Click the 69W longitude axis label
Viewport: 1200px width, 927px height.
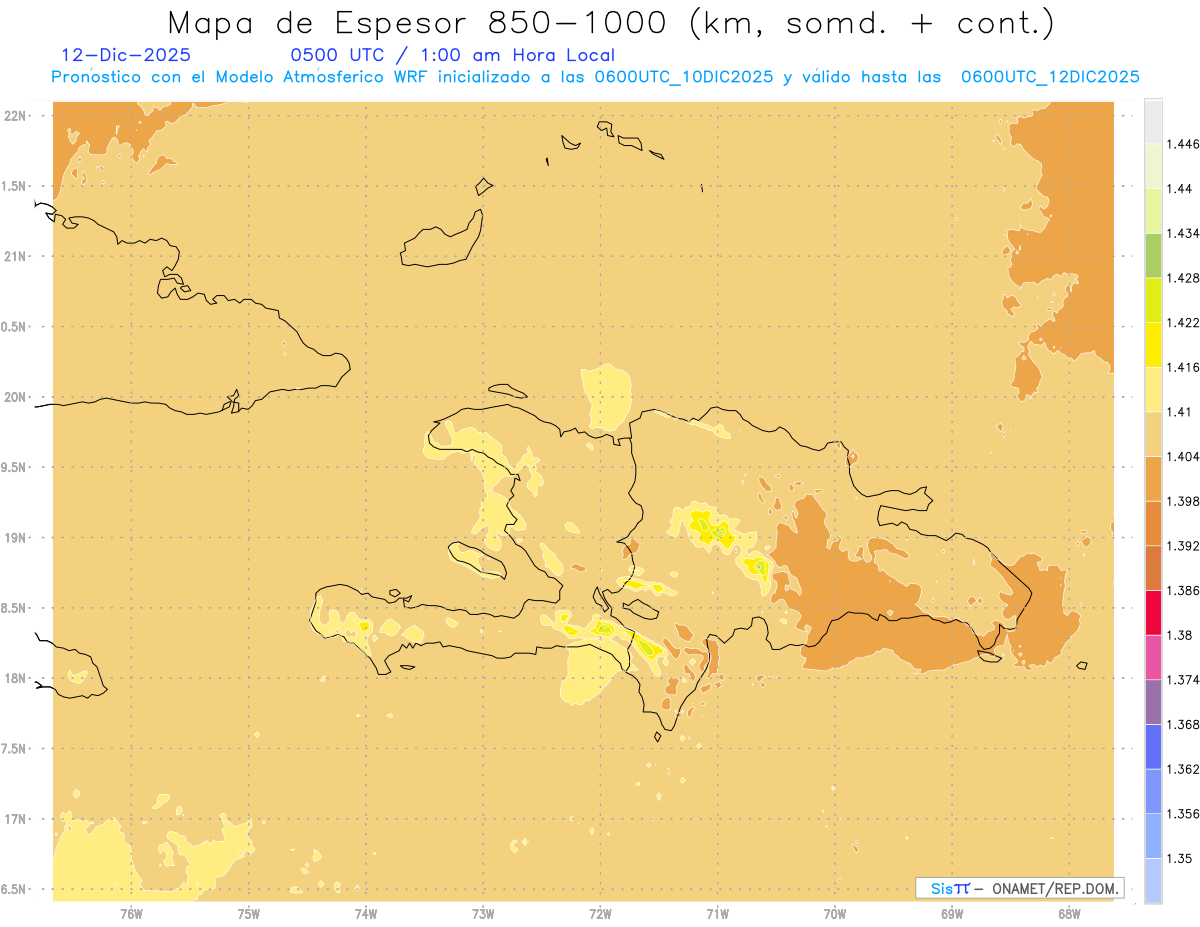point(952,914)
